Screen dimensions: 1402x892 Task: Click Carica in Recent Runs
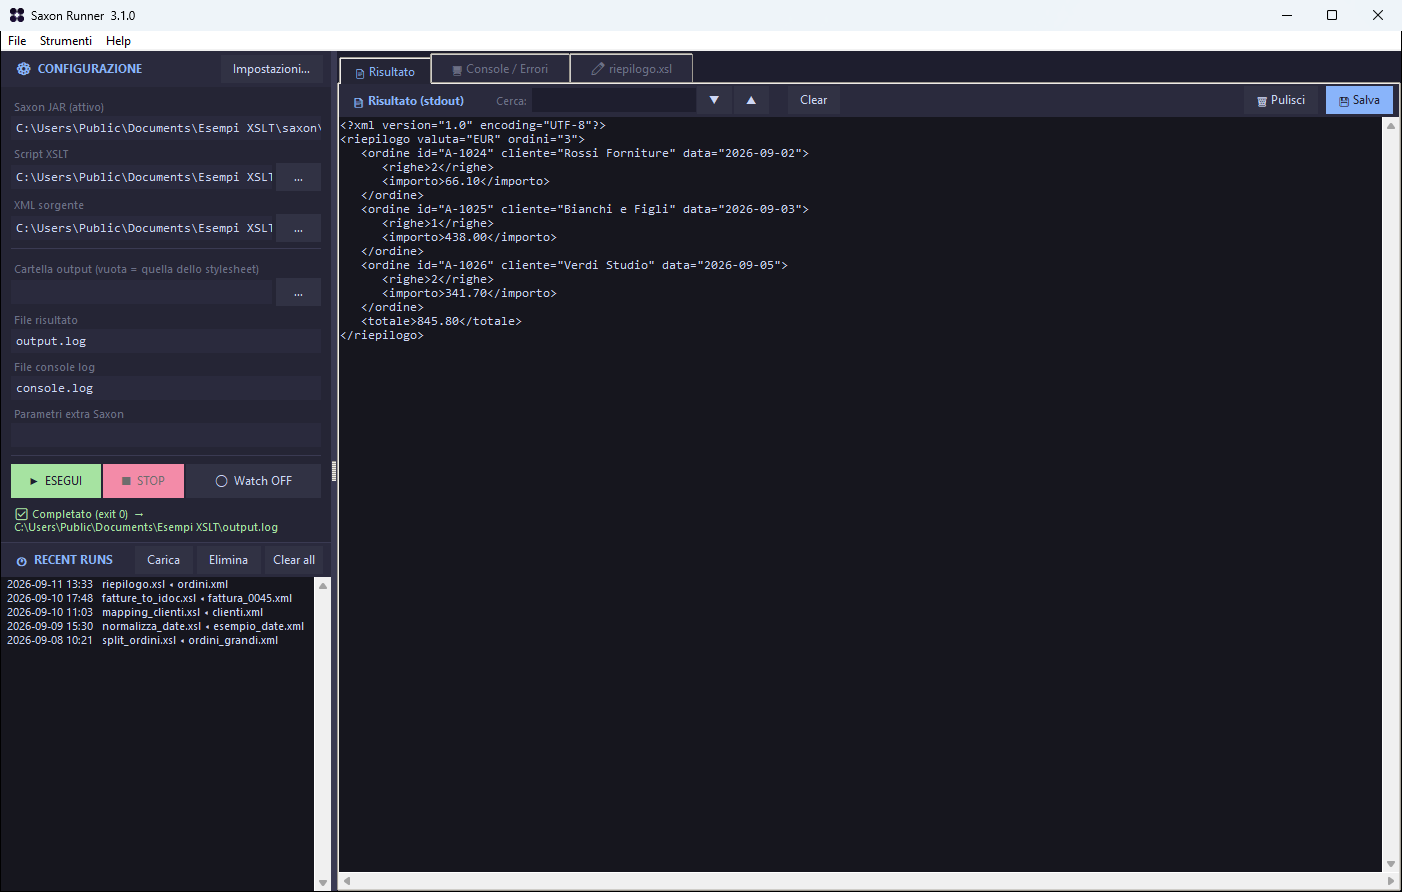coord(163,560)
